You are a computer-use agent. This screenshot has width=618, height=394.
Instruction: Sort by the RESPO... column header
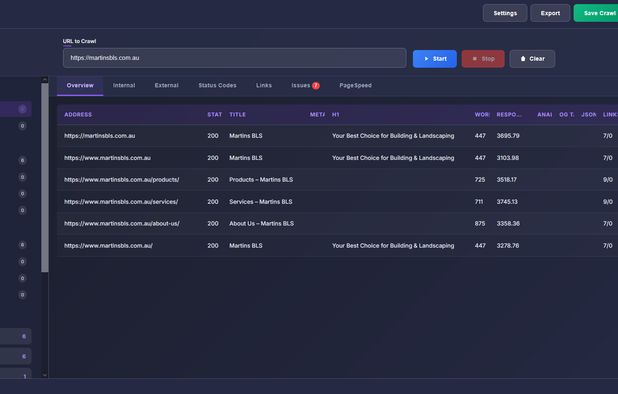[x=509, y=115]
